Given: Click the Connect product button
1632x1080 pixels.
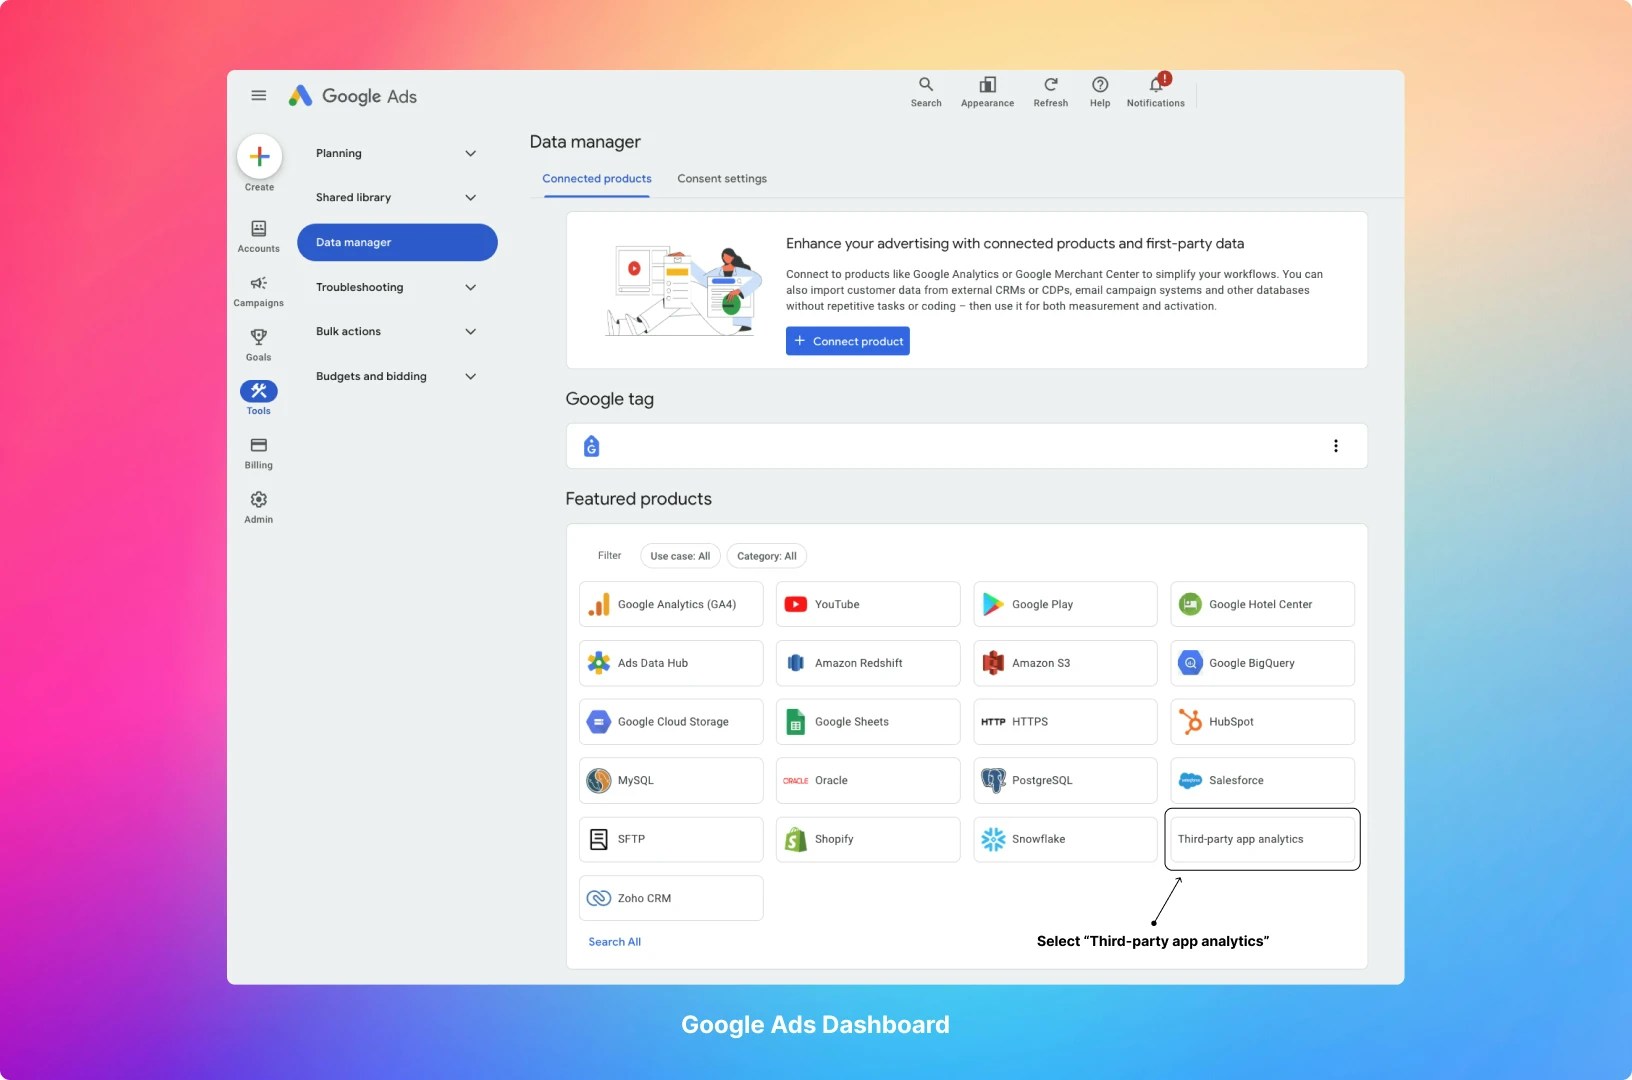Looking at the screenshot, I should (848, 341).
